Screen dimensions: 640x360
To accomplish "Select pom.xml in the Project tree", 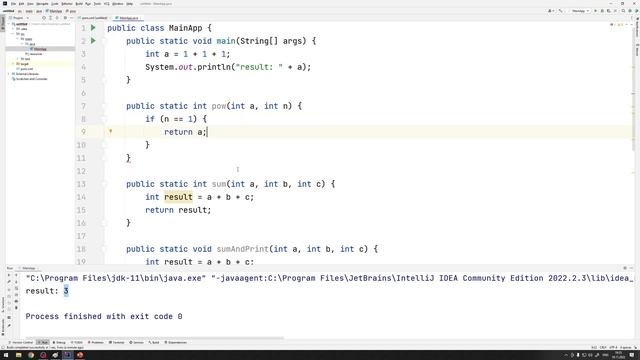I will (26, 69).
